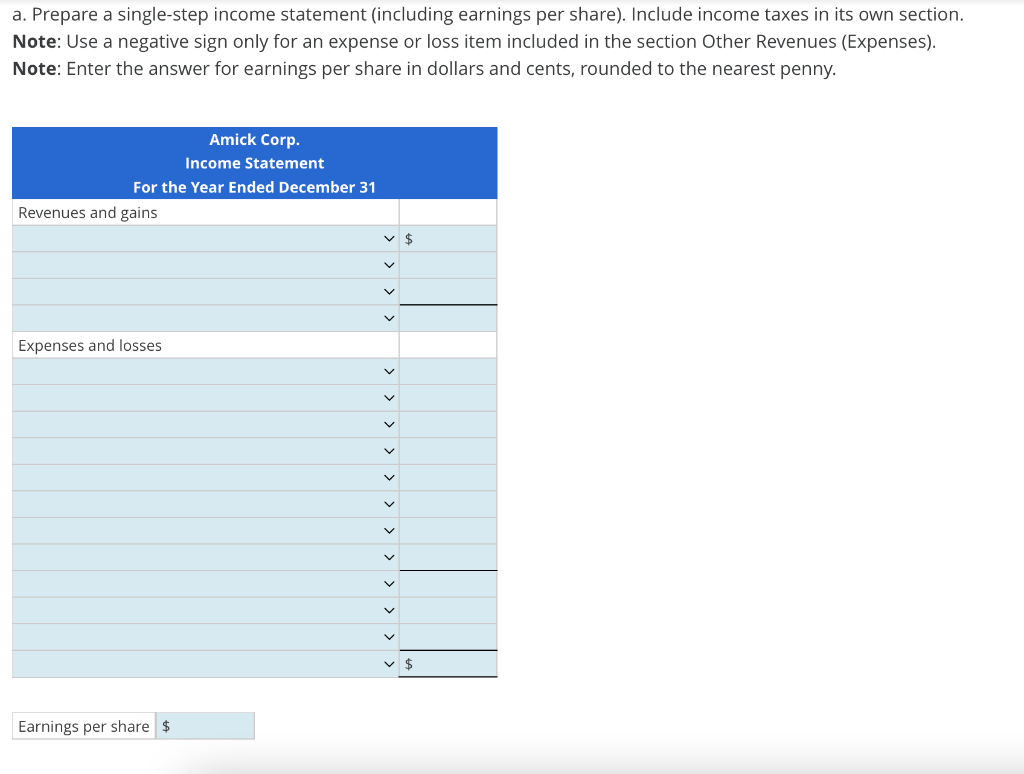Open third dropdown under Expenses and losses
This screenshot has height=774, width=1024.
205,425
